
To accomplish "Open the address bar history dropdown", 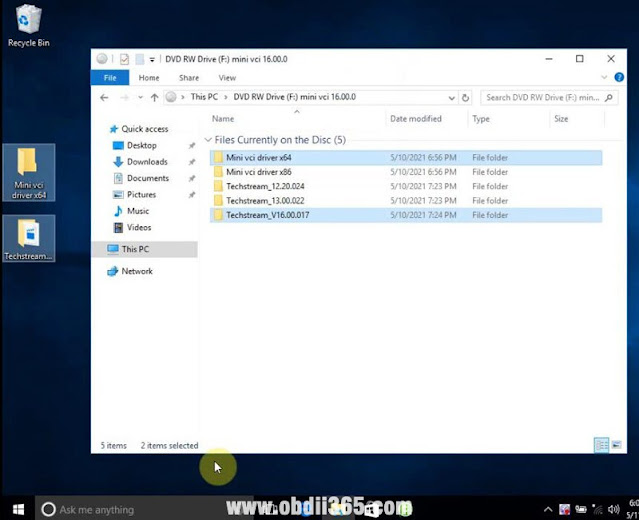I will 452,98.
